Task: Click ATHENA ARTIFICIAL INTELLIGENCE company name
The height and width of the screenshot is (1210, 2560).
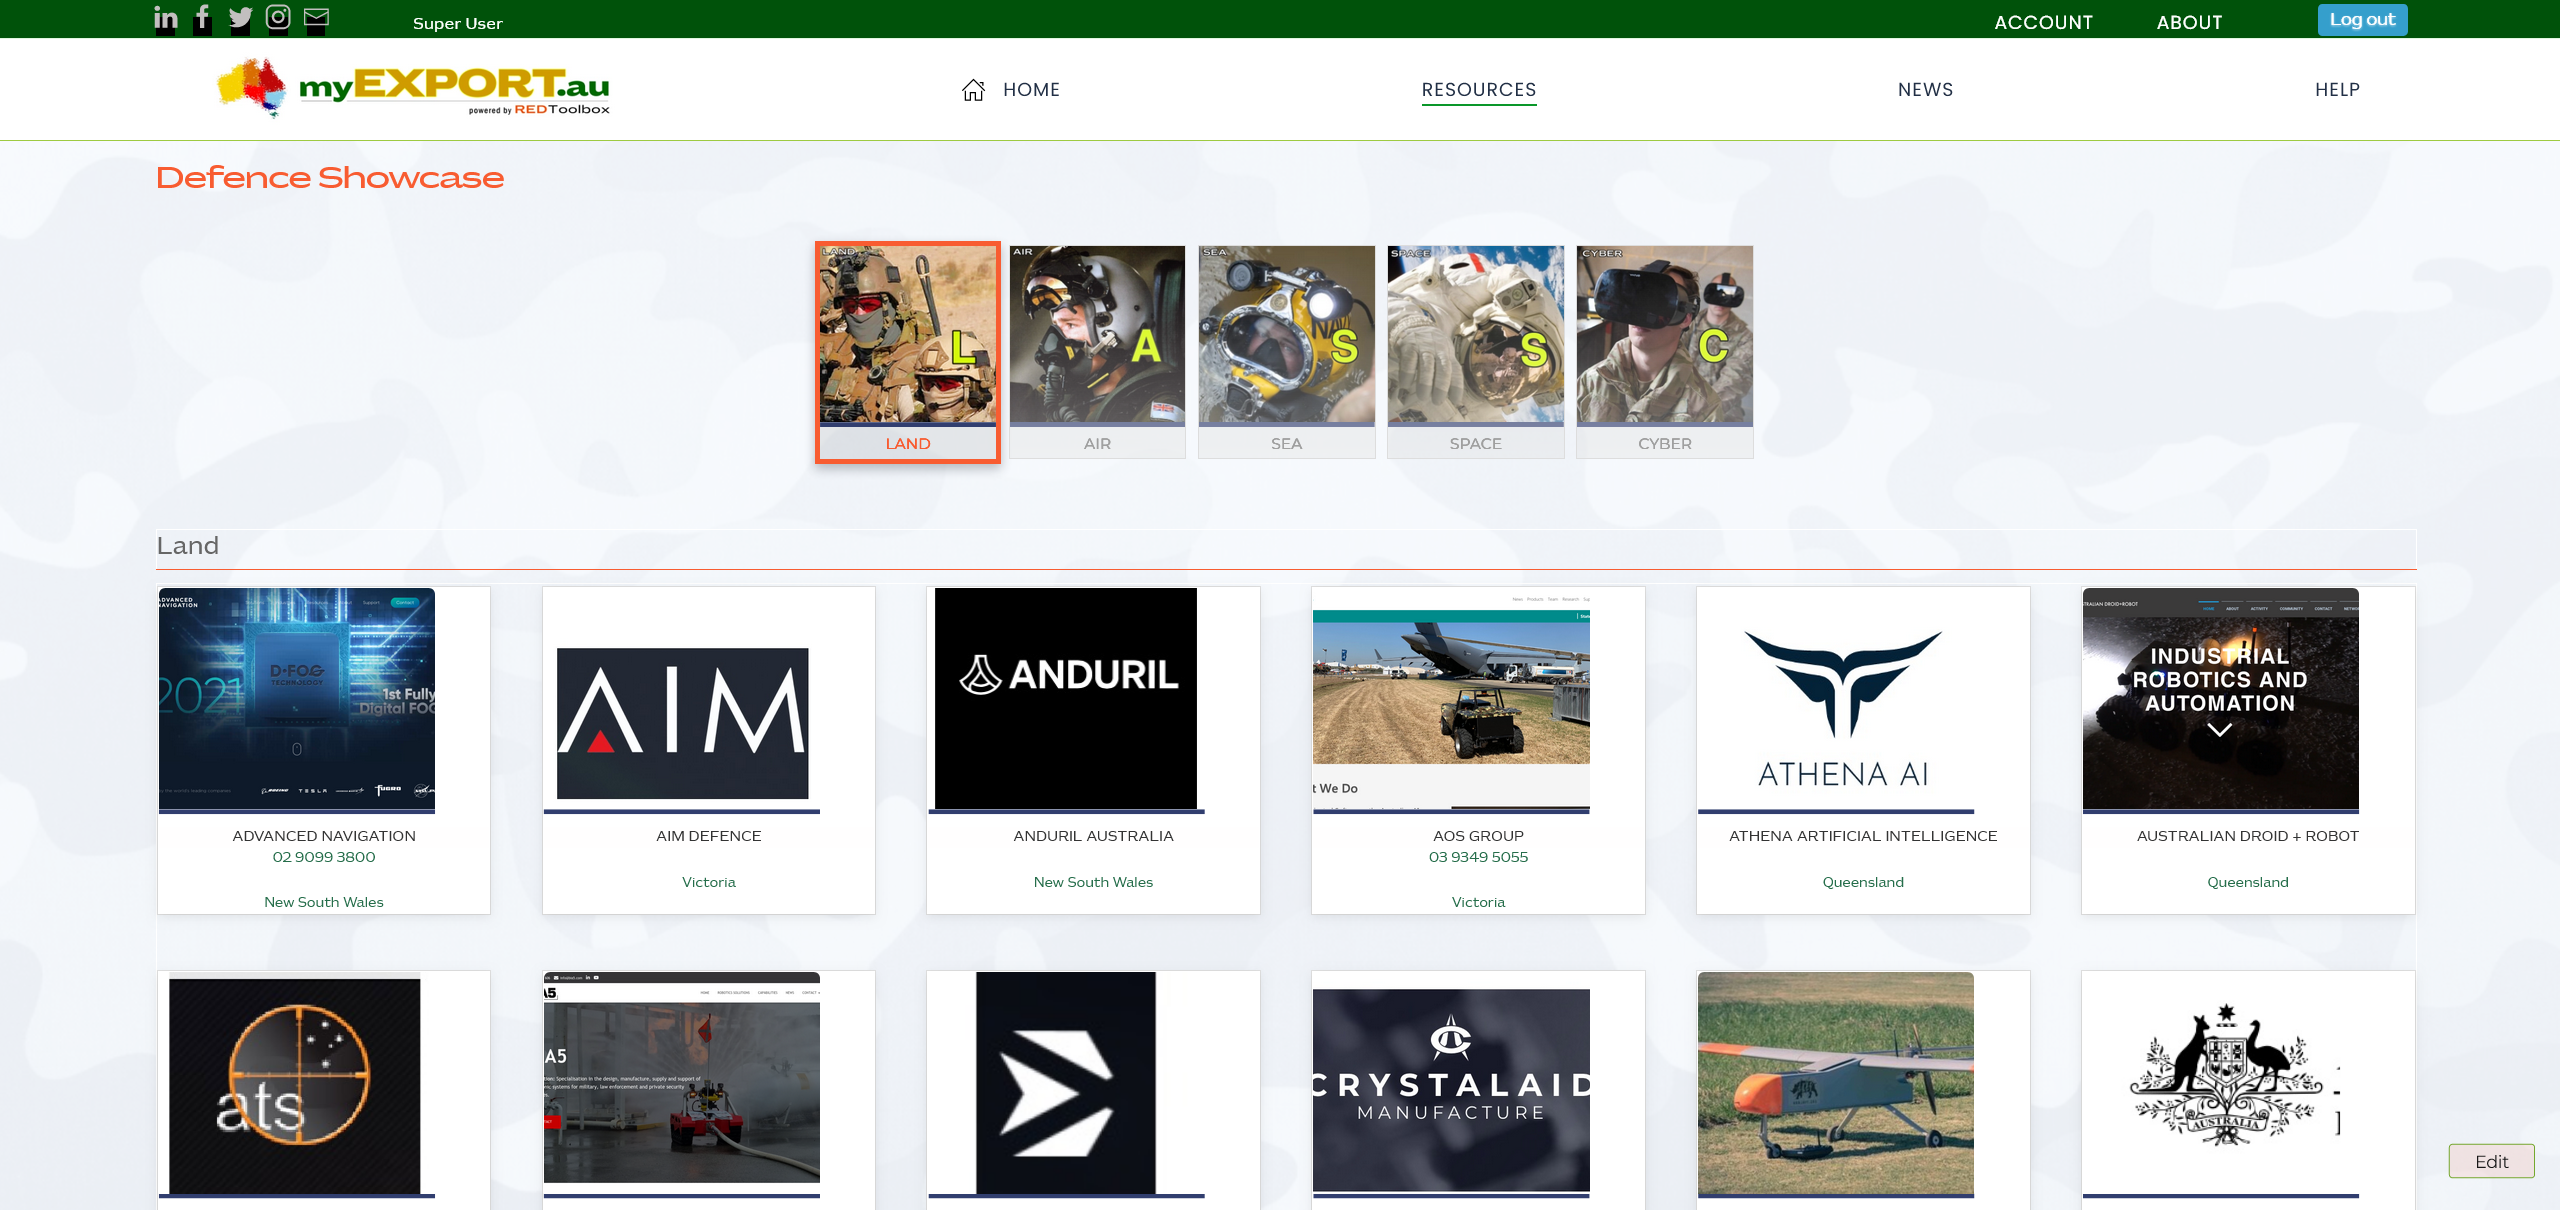Action: coord(1863,836)
